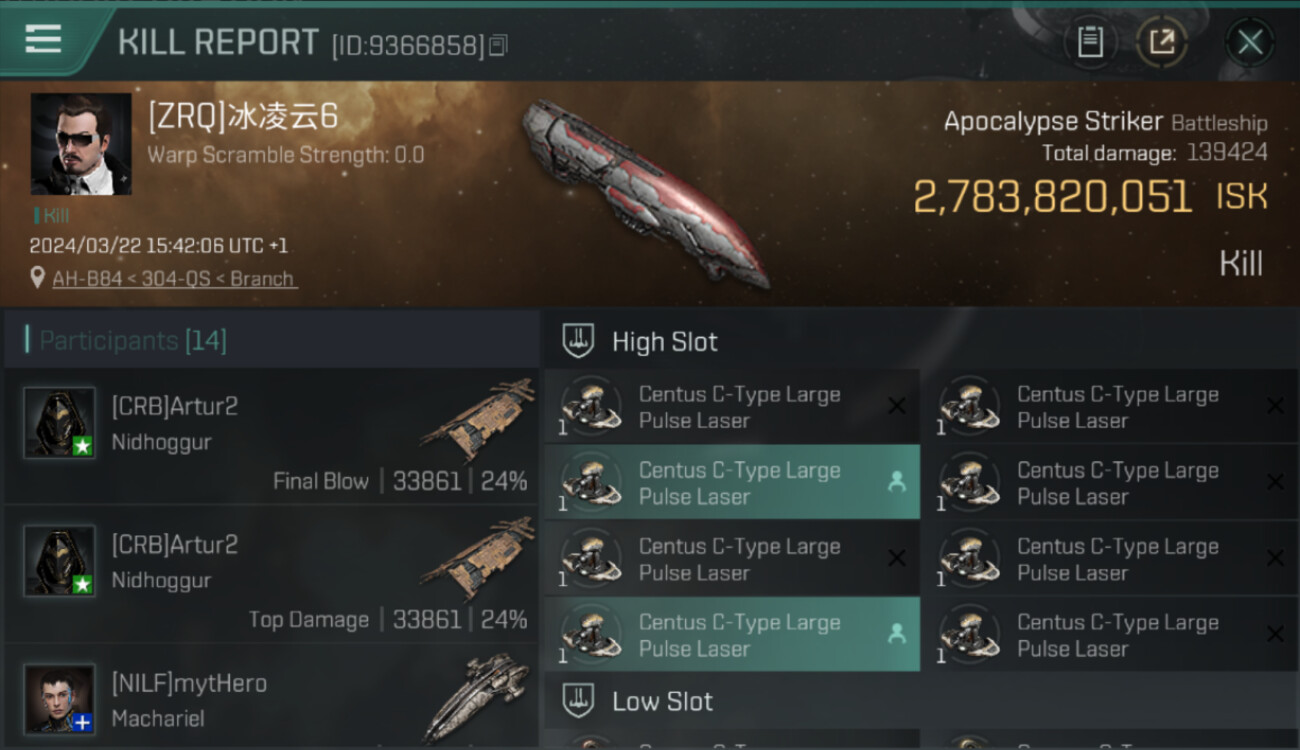
Task: Open the AH-B84 location link
Action: click(x=173, y=279)
